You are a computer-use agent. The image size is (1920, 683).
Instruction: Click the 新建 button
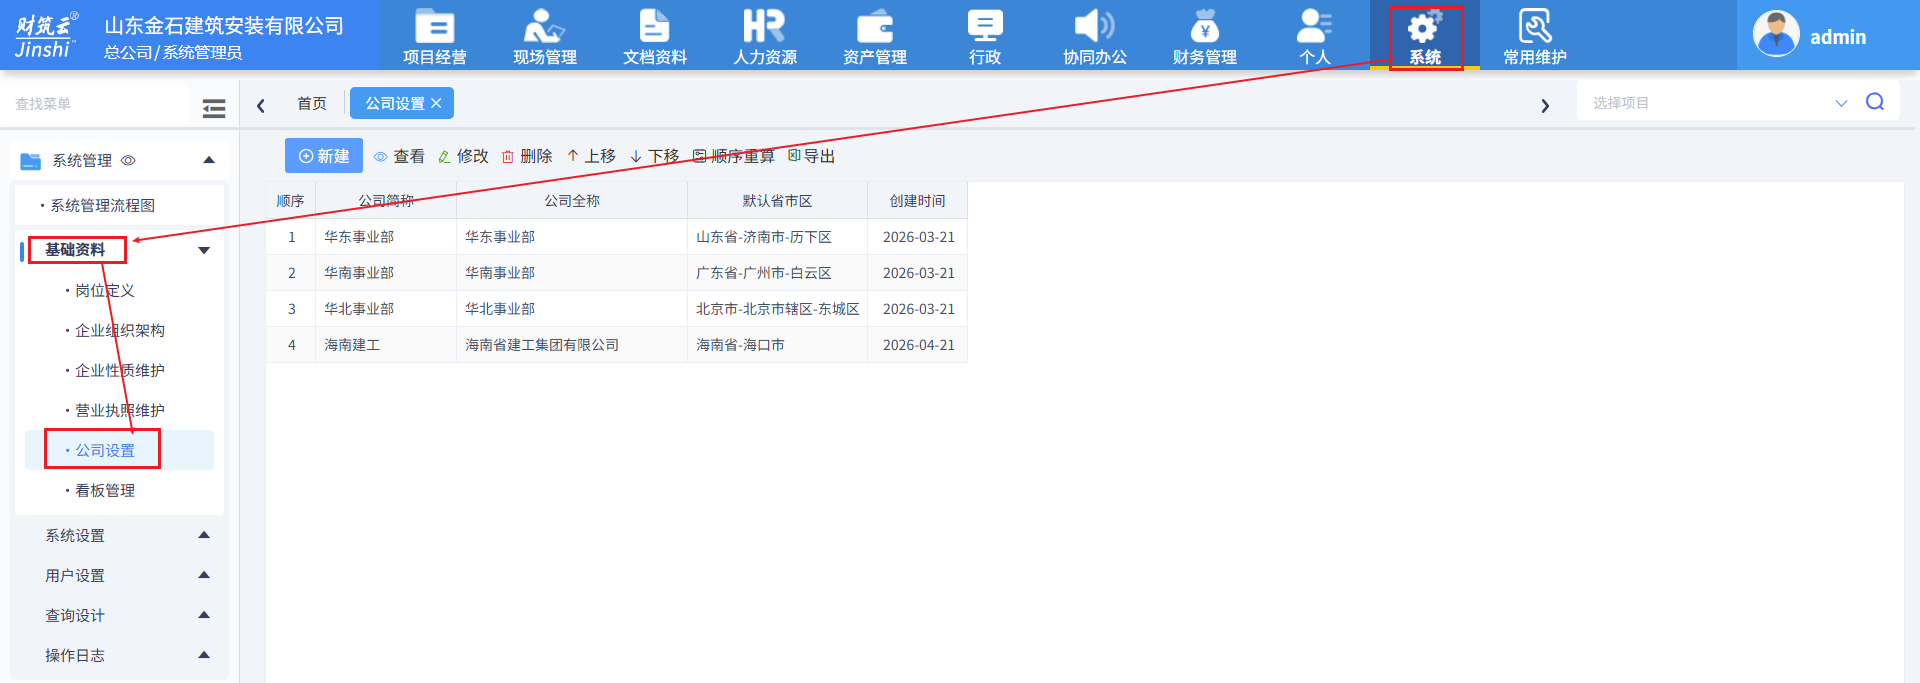(x=324, y=156)
